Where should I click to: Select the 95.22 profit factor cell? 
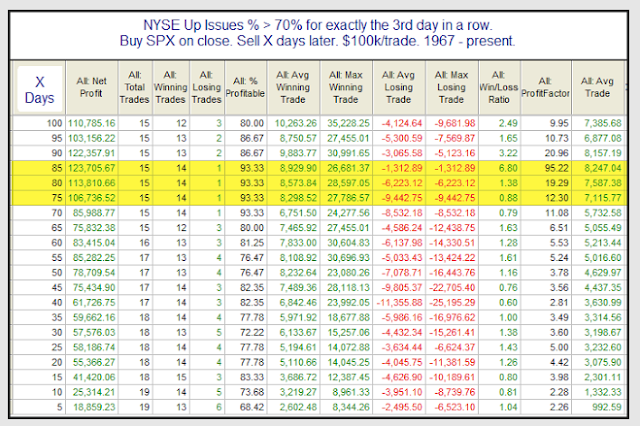coord(556,168)
